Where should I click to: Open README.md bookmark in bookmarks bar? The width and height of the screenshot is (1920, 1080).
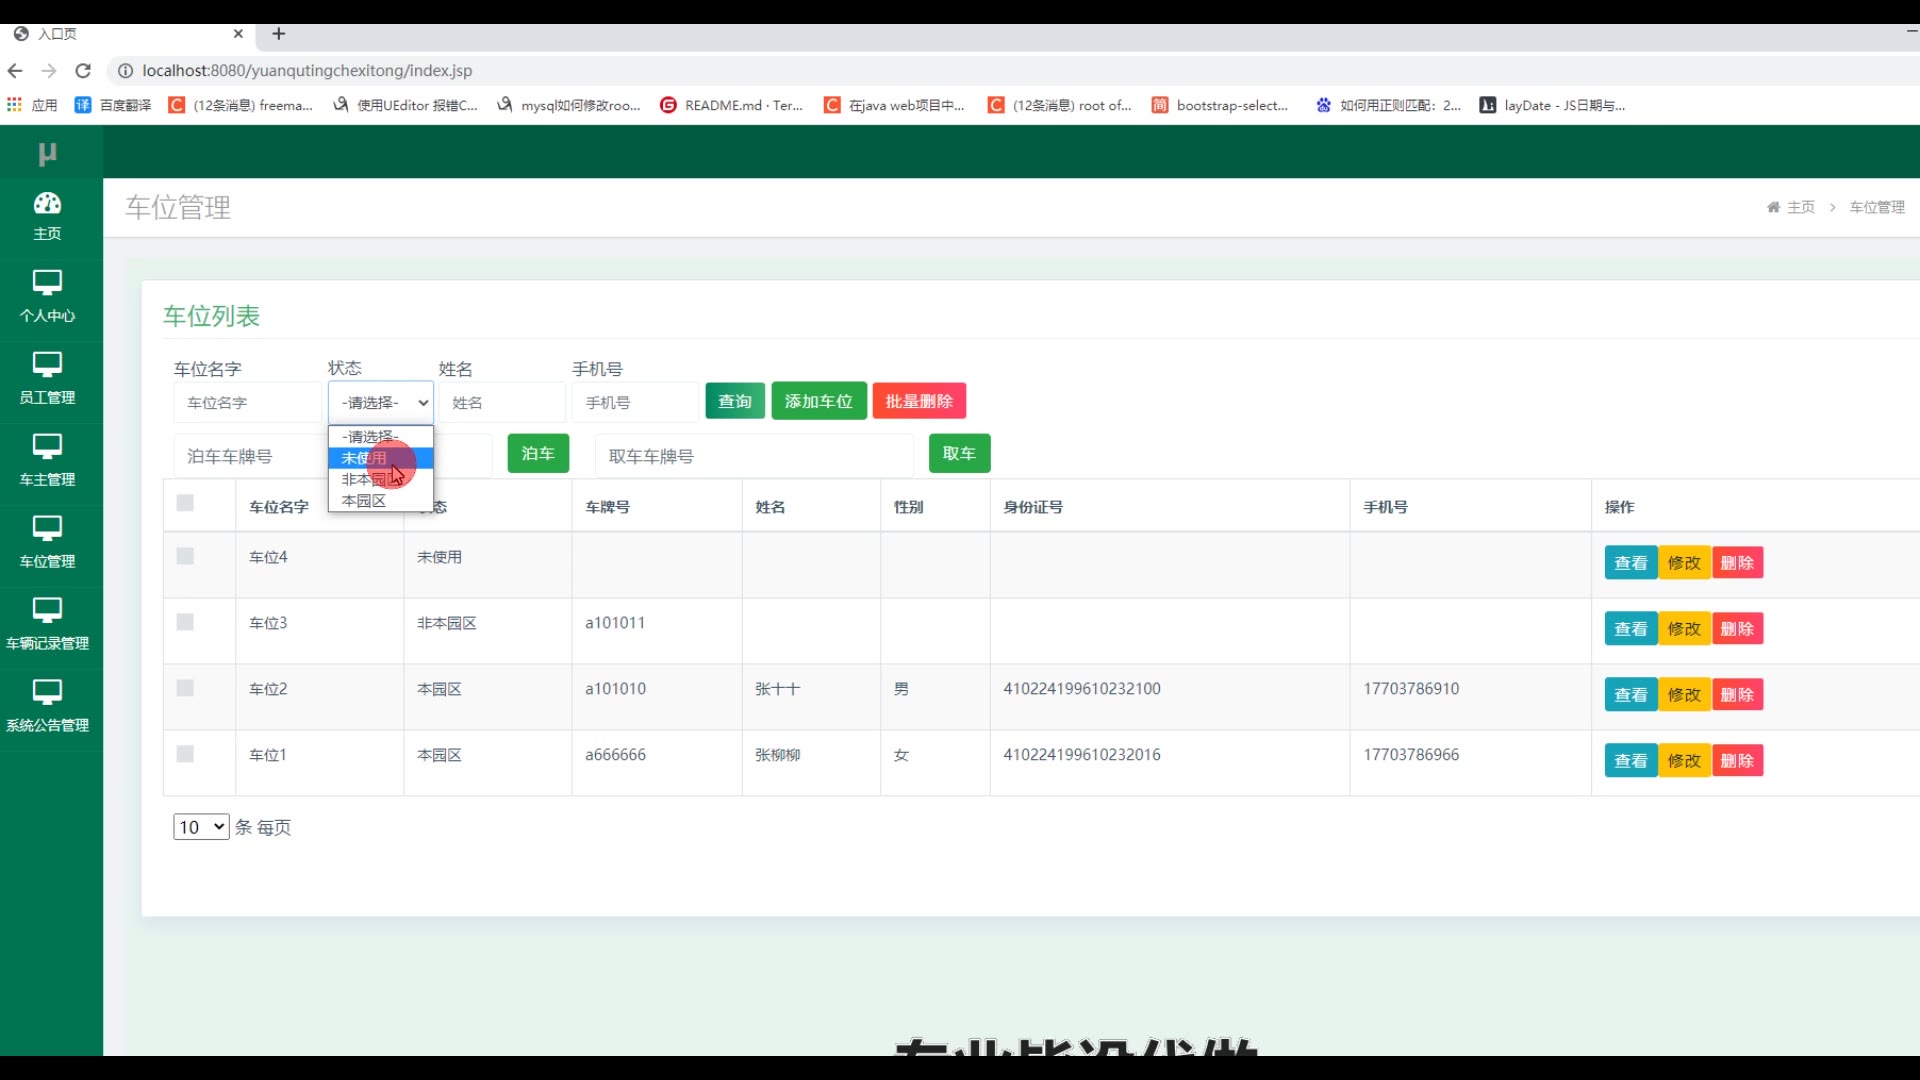(732, 105)
